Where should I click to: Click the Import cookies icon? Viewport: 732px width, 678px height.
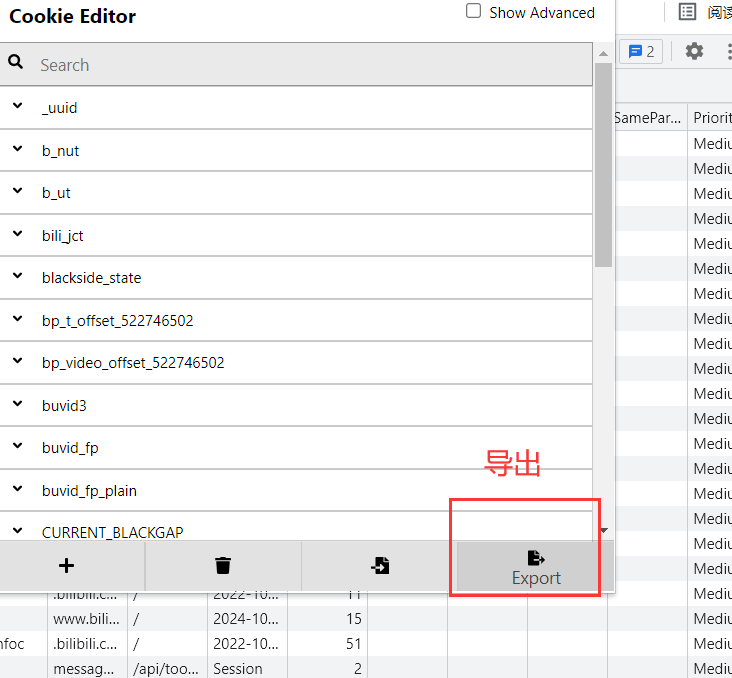[x=380, y=565]
